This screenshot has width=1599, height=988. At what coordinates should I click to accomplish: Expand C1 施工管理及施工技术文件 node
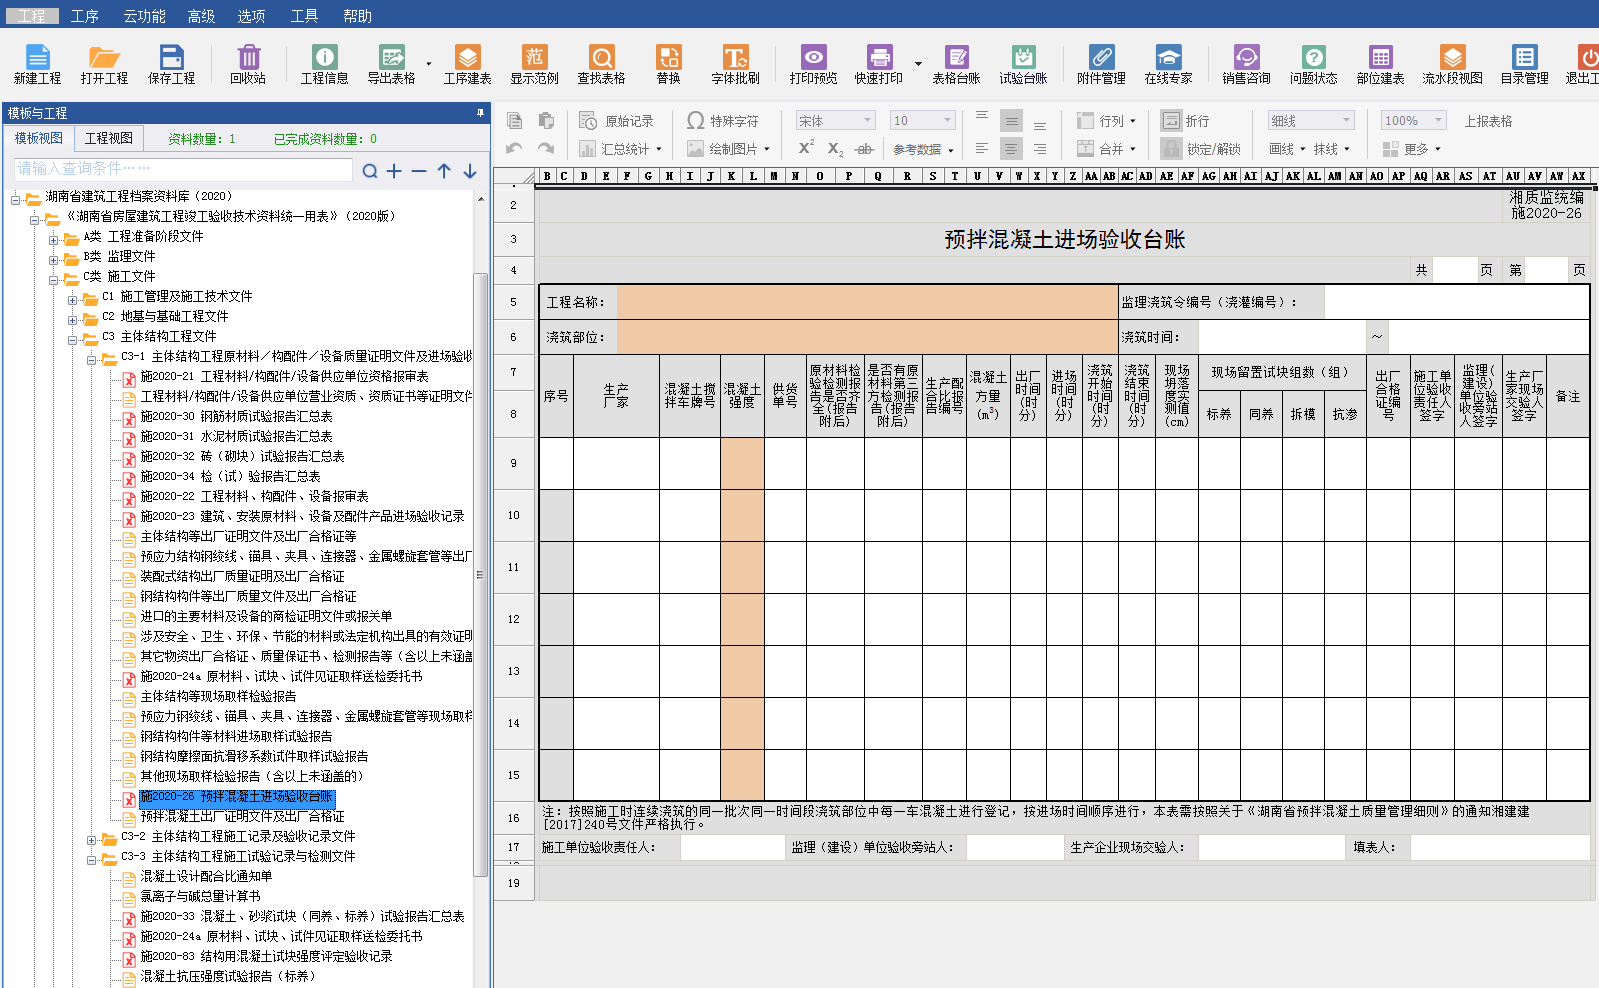72,298
